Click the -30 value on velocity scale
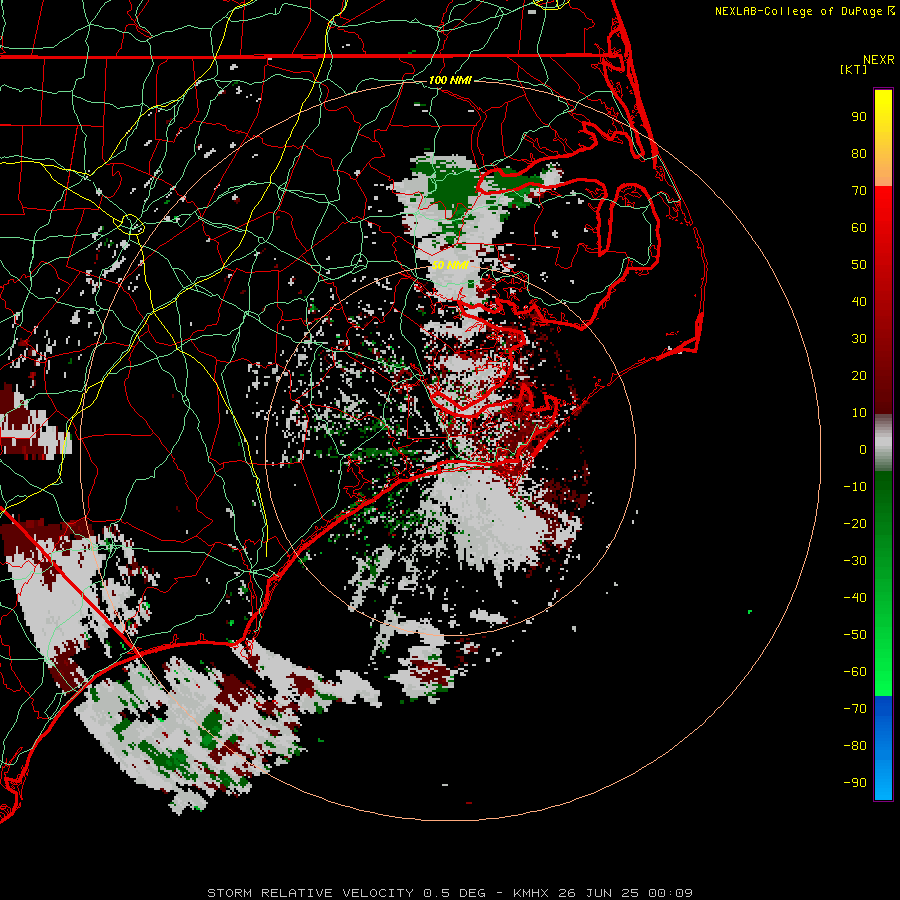 point(855,561)
